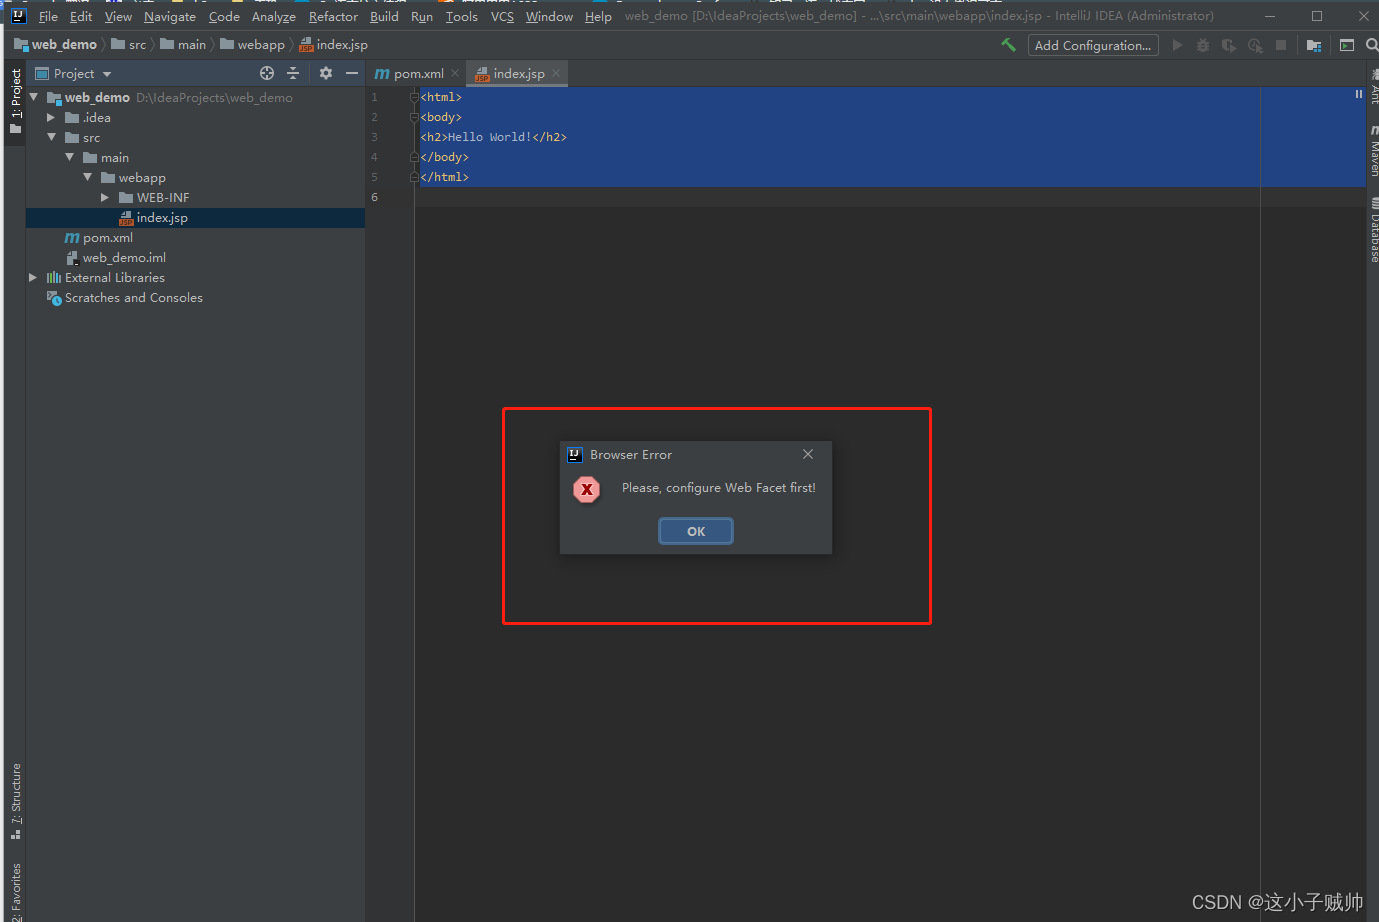Click OK in the Browser Error dialog

pyautogui.click(x=696, y=531)
